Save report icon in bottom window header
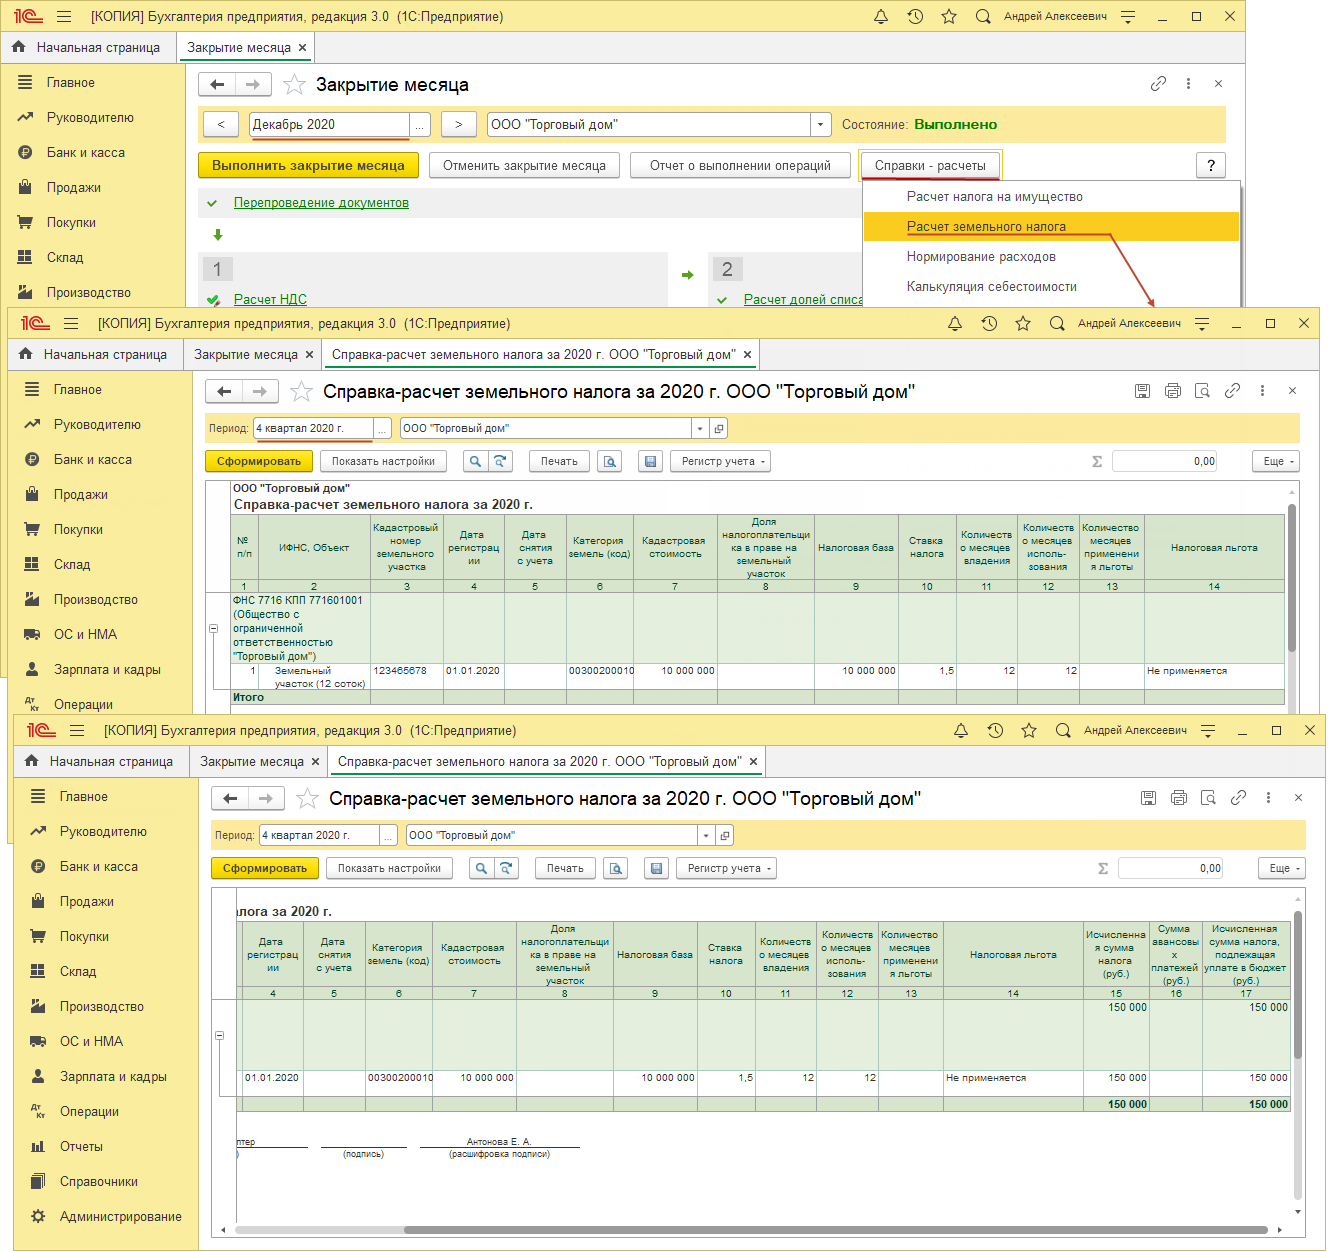This screenshot has height=1252, width=1328. pos(1148,798)
